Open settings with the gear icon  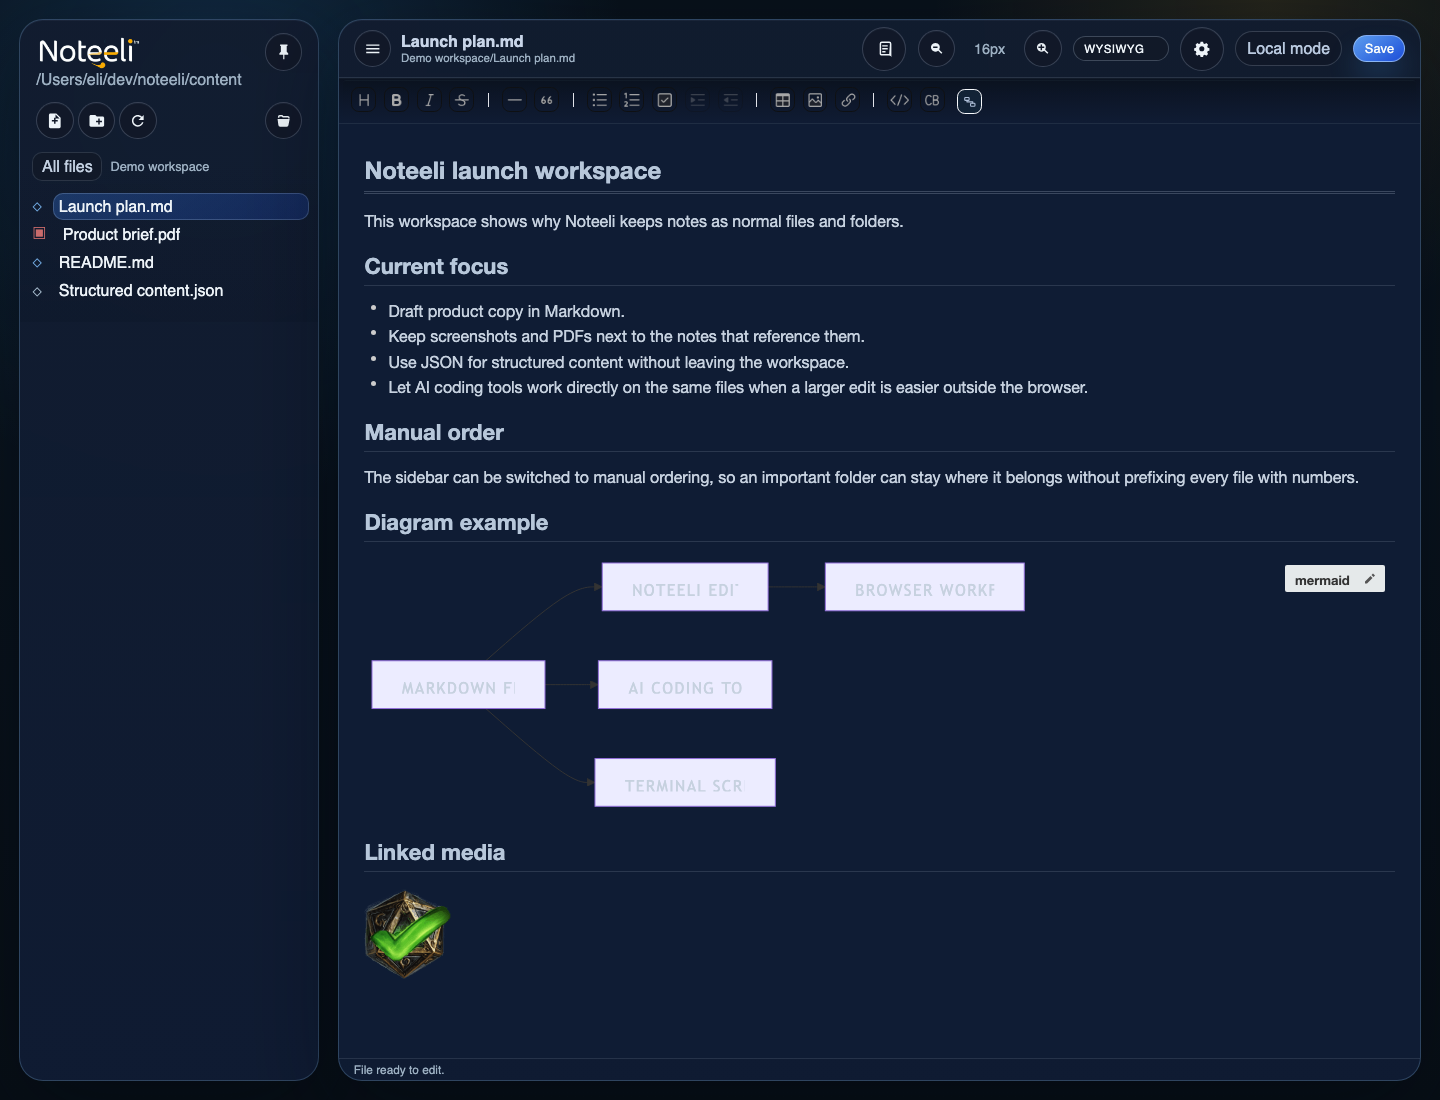[1202, 48]
